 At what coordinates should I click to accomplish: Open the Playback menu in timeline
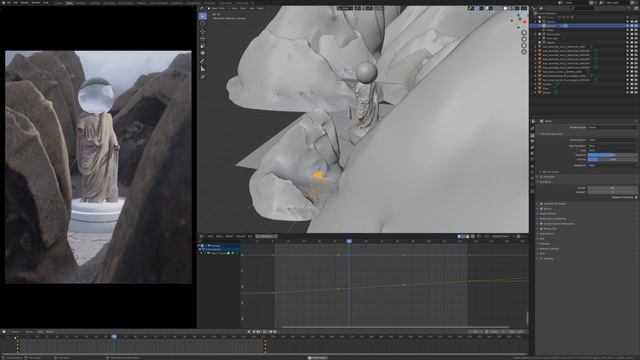[x=16, y=332]
